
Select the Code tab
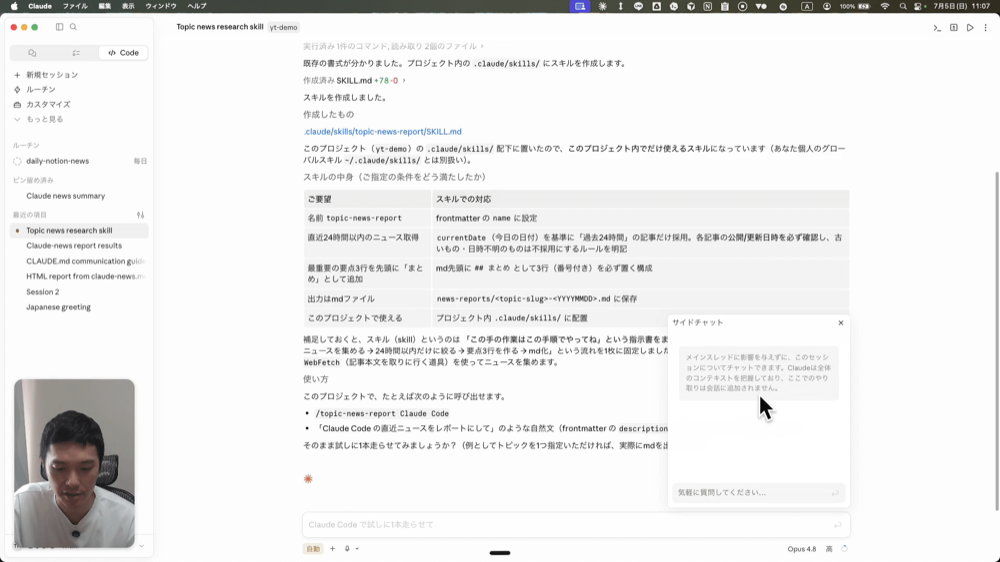coord(123,53)
